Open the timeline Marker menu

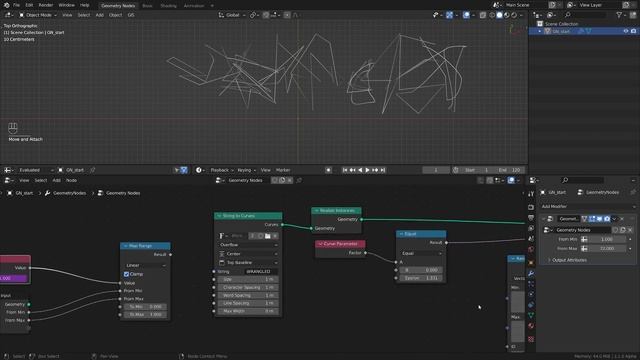click(283, 170)
